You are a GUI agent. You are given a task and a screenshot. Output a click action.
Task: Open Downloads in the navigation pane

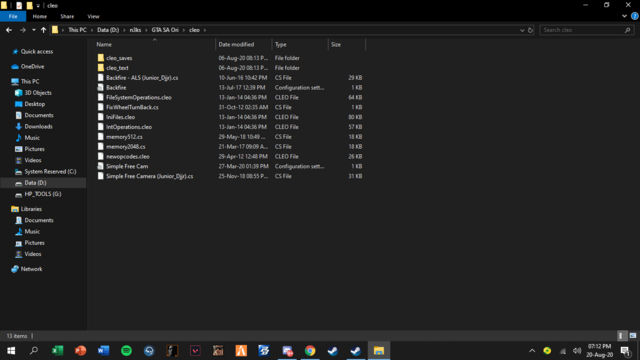pos(38,127)
